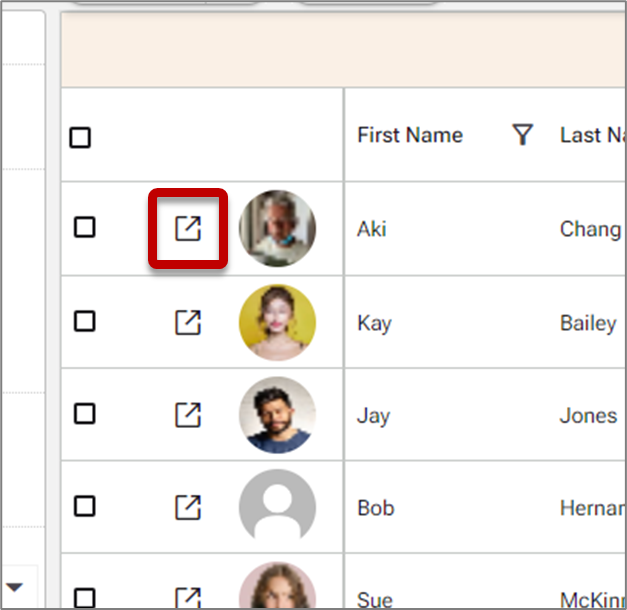This screenshot has width=627, height=610.
Task: Click the First Name column header
Action: pyautogui.click(x=410, y=135)
